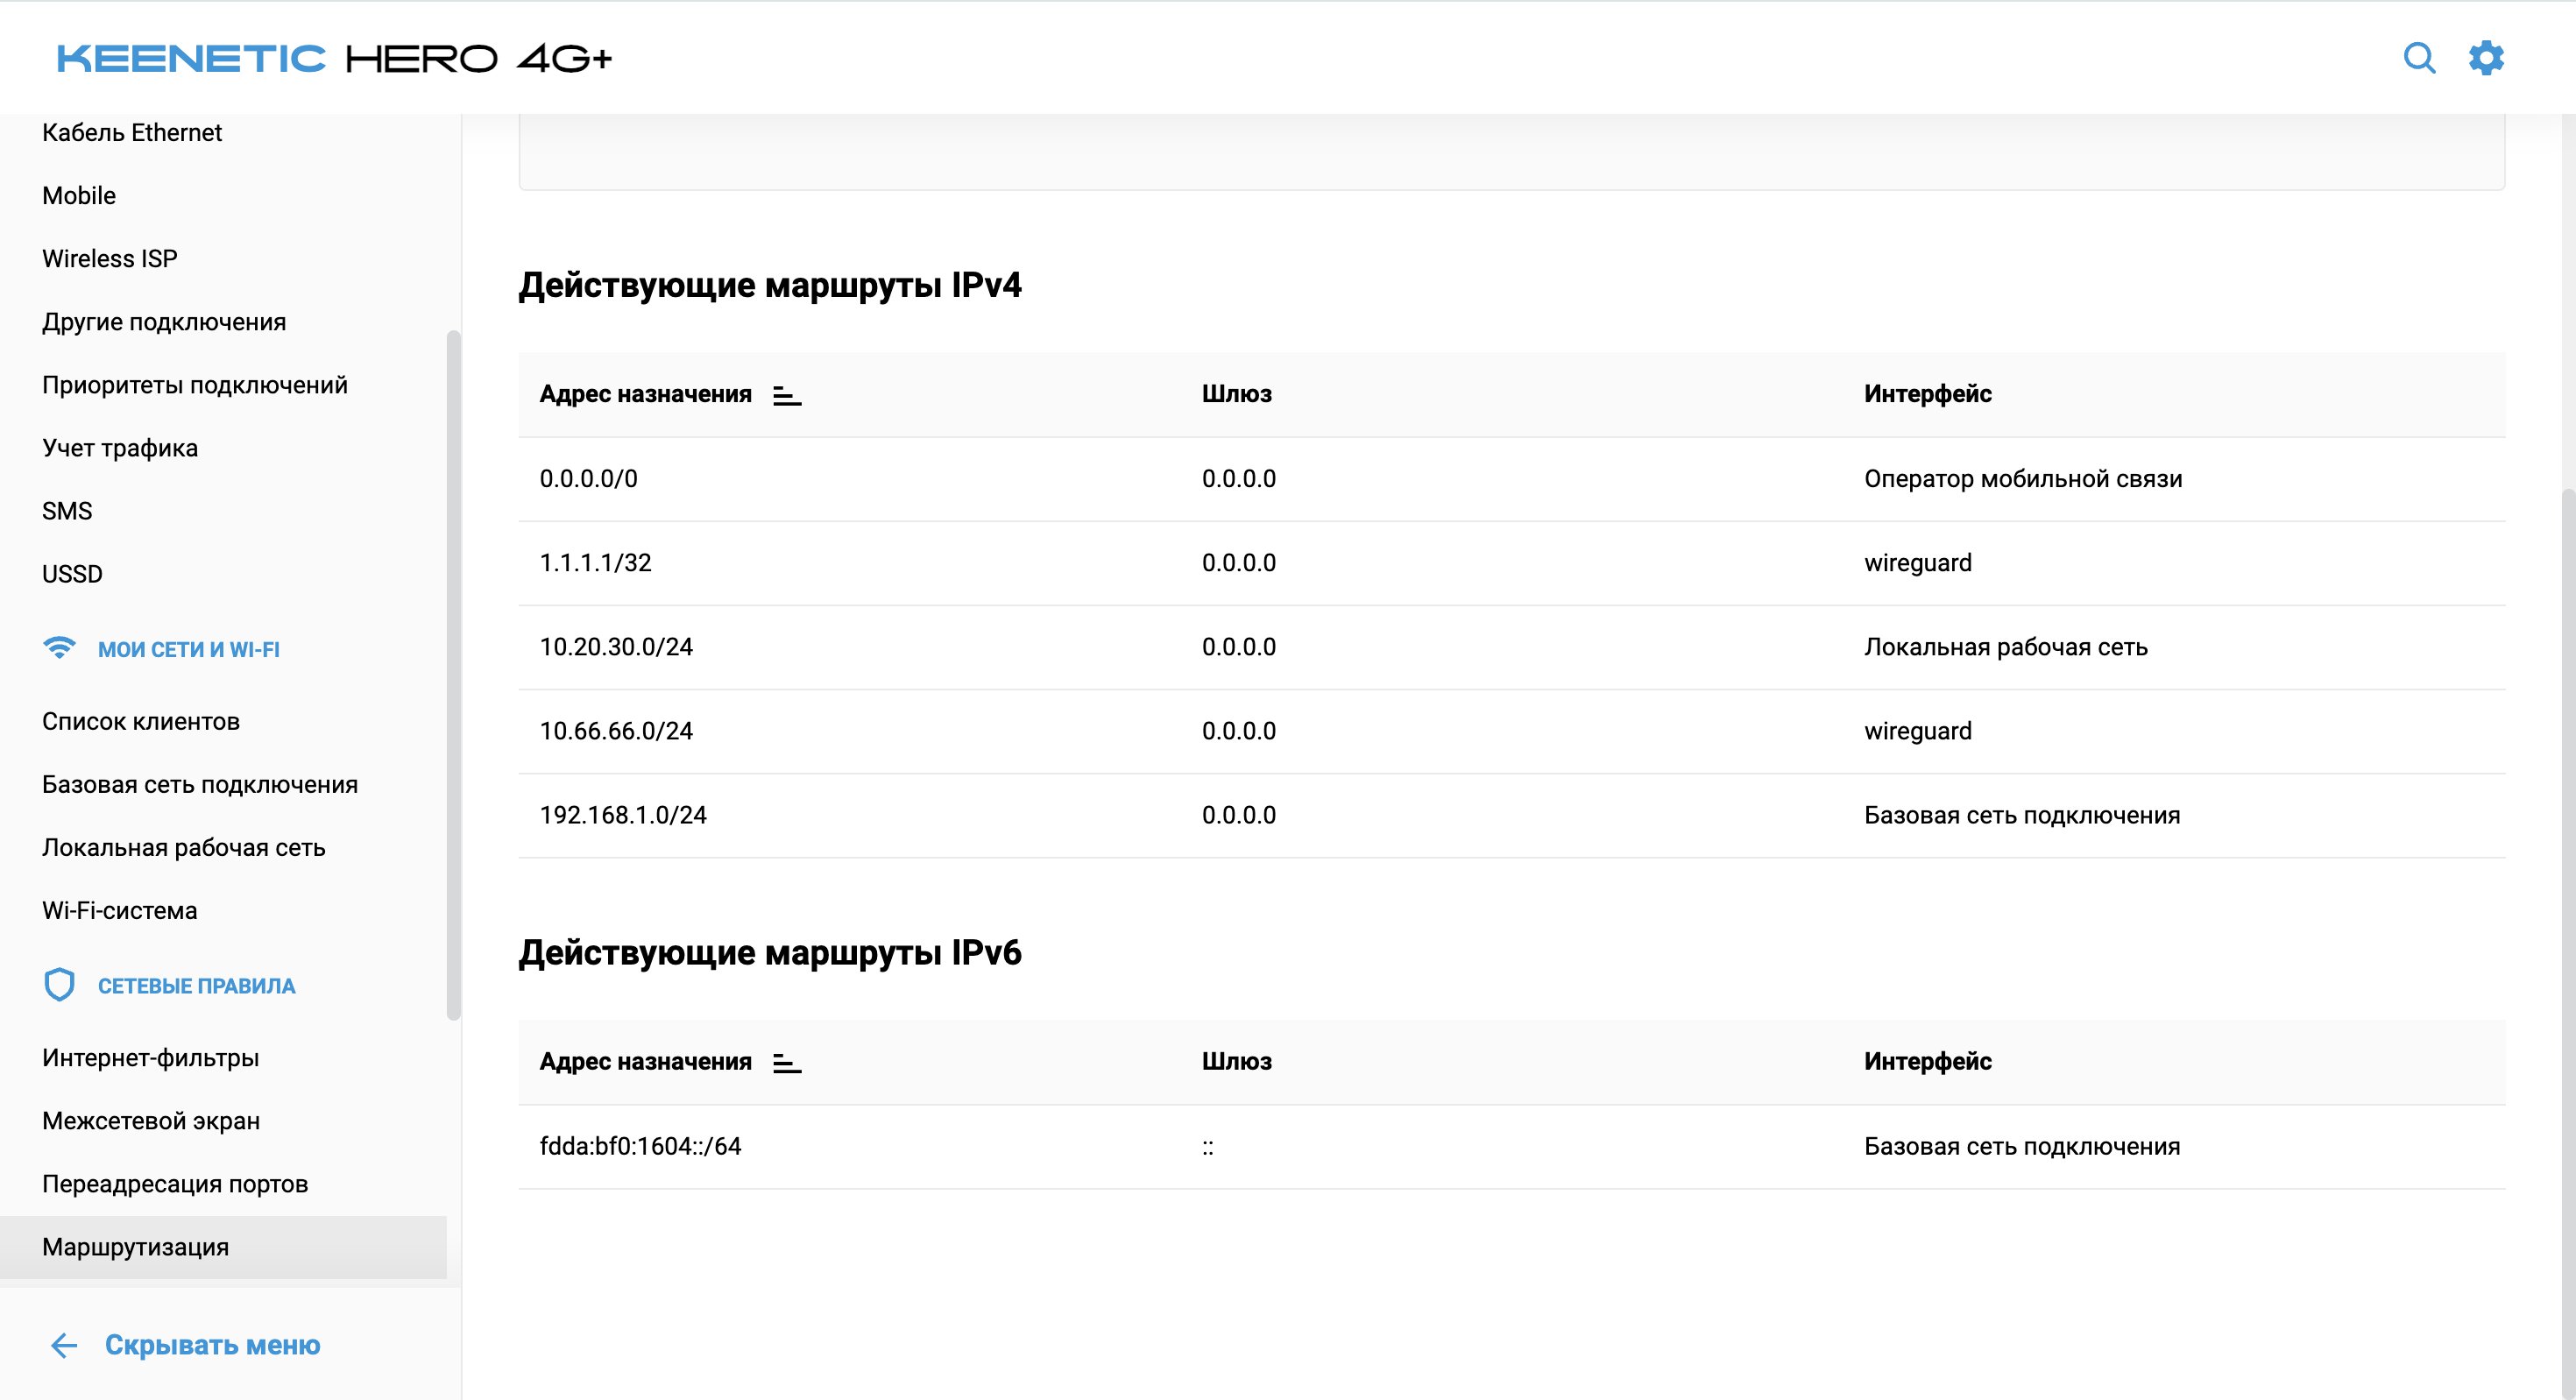The height and width of the screenshot is (1400, 2576).
Task: Open the settings gear icon
Action: click(2486, 58)
